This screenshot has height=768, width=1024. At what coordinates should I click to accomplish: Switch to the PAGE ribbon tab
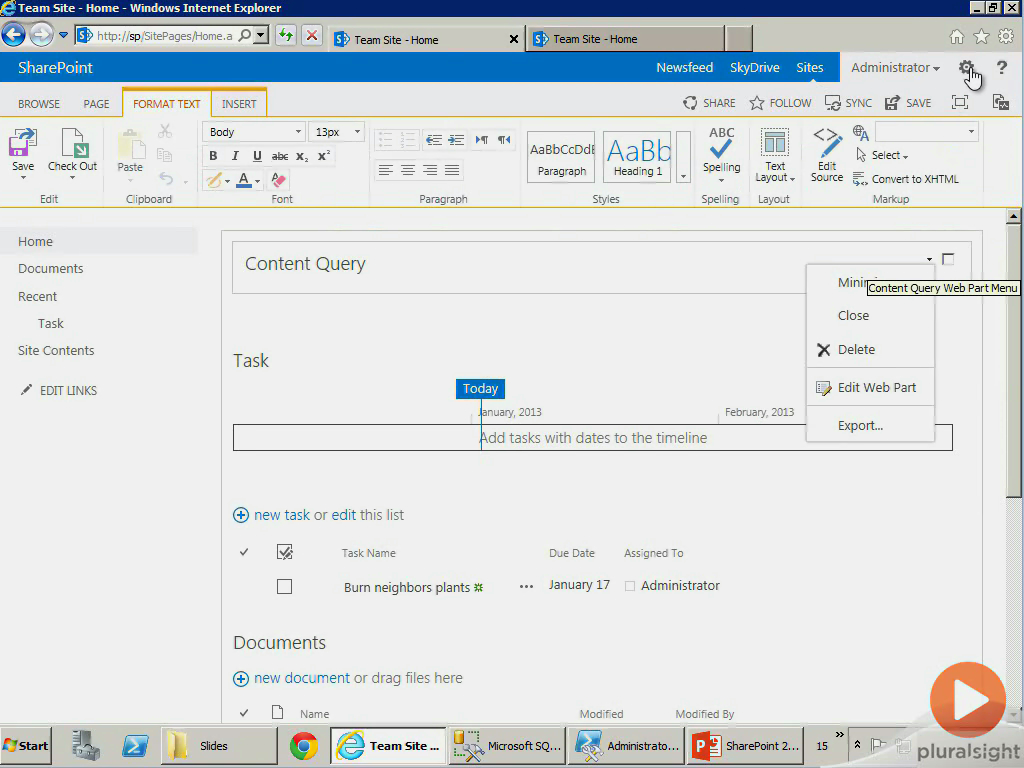click(x=96, y=104)
